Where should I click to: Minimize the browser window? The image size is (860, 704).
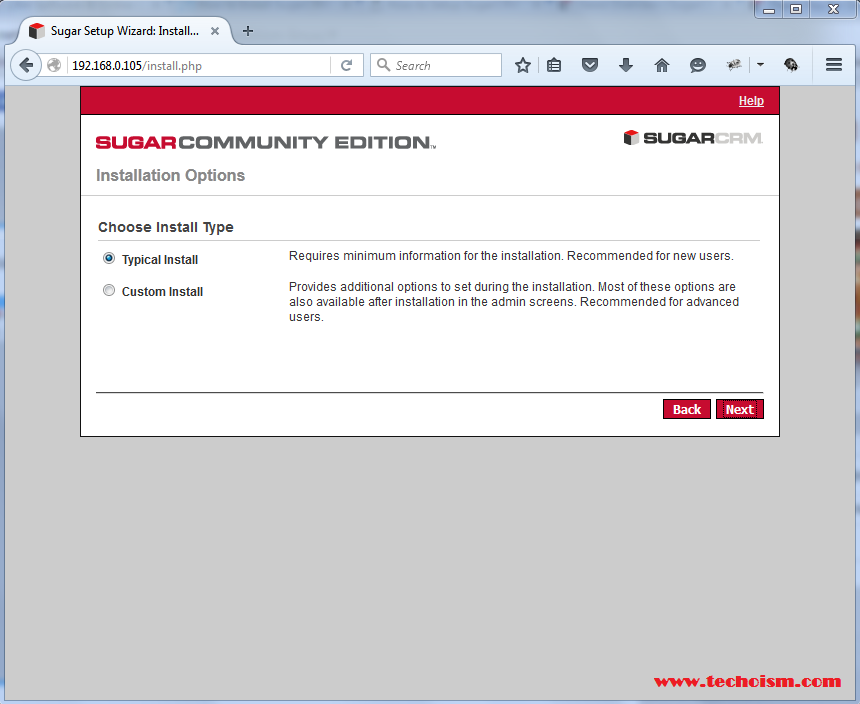[769, 9]
